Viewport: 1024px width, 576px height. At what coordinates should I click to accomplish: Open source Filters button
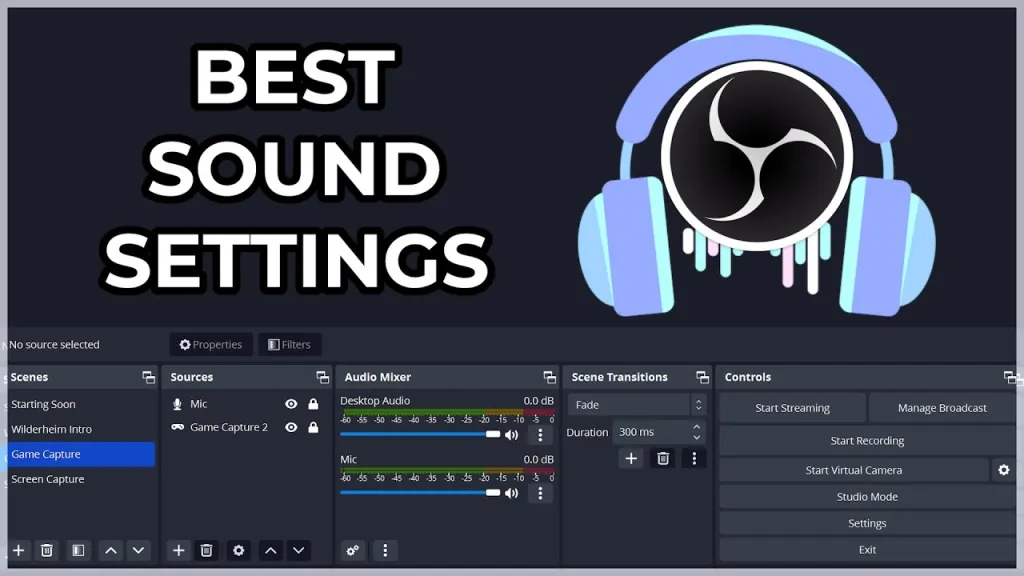tap(289, 344)
